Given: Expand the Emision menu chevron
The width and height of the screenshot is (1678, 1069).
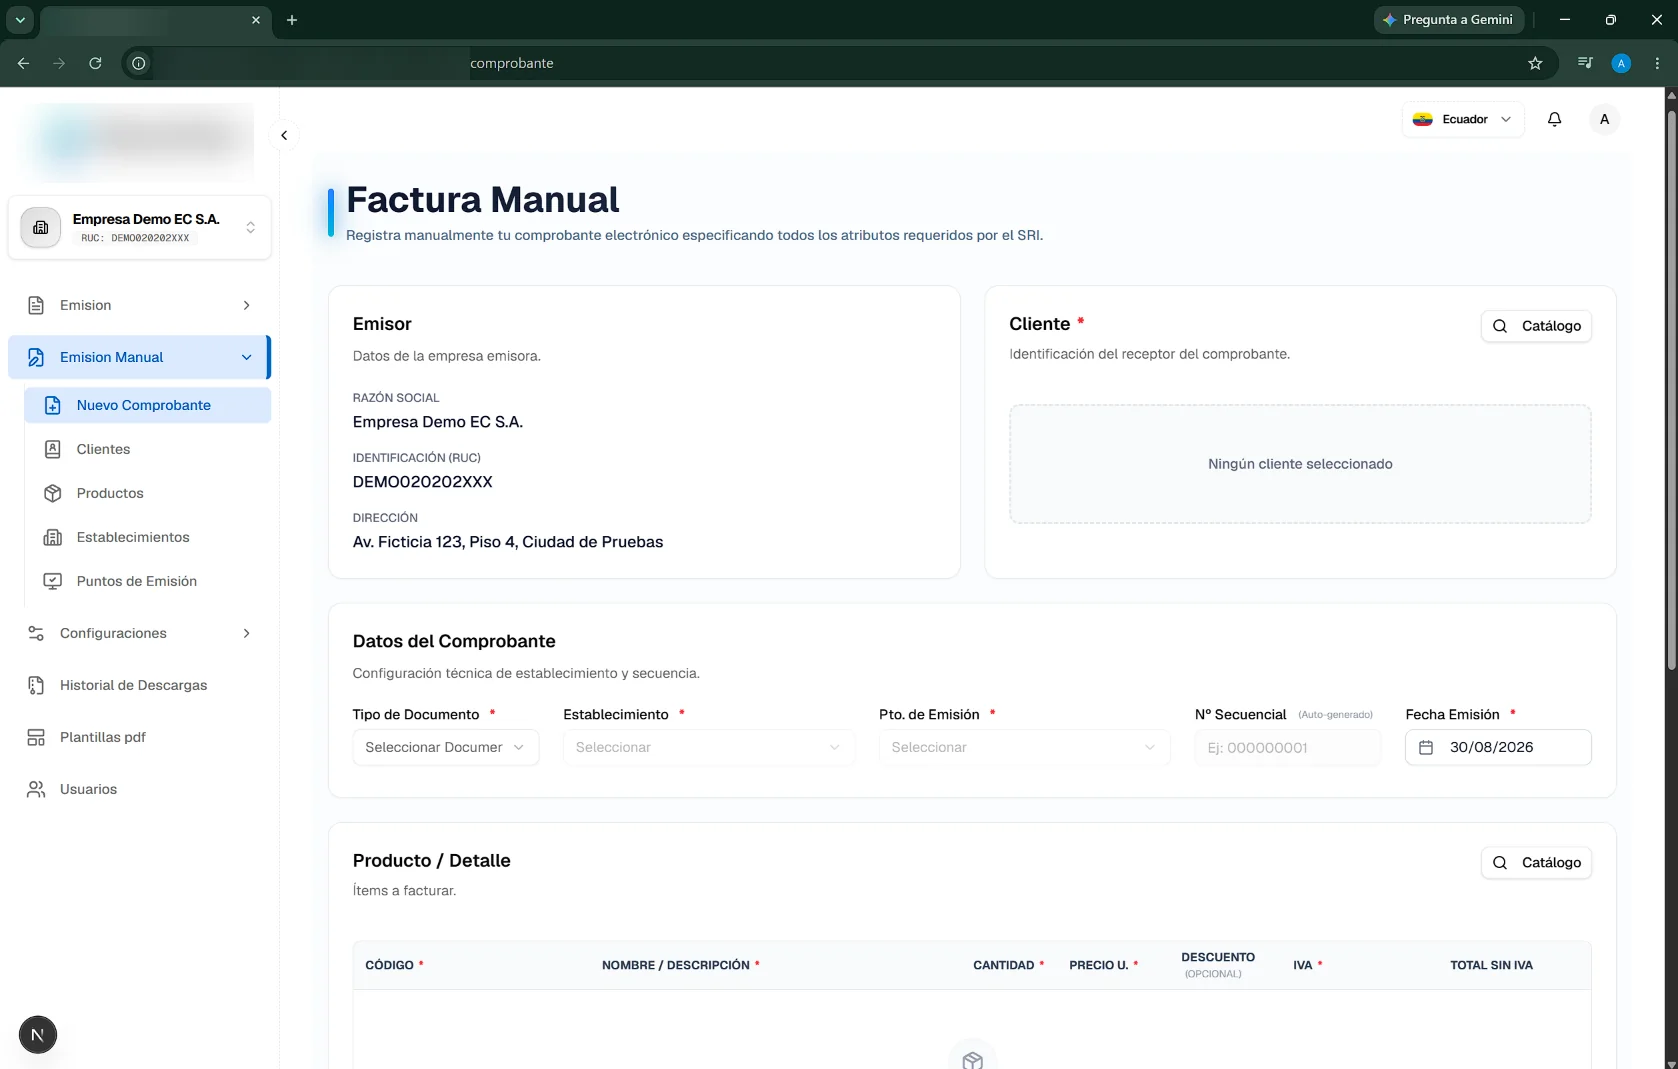Looking at the screenshot, I should click(246, 305).
